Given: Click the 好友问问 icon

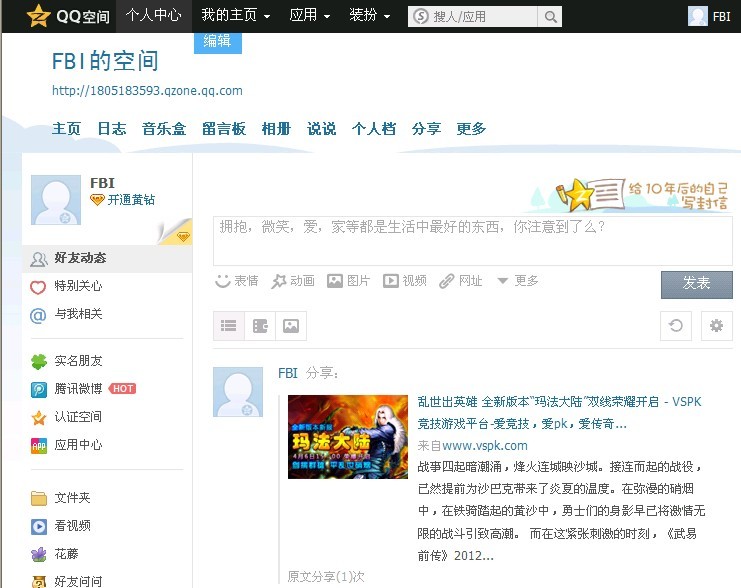Looking at the screenshot, I should (x=39, y=581).
